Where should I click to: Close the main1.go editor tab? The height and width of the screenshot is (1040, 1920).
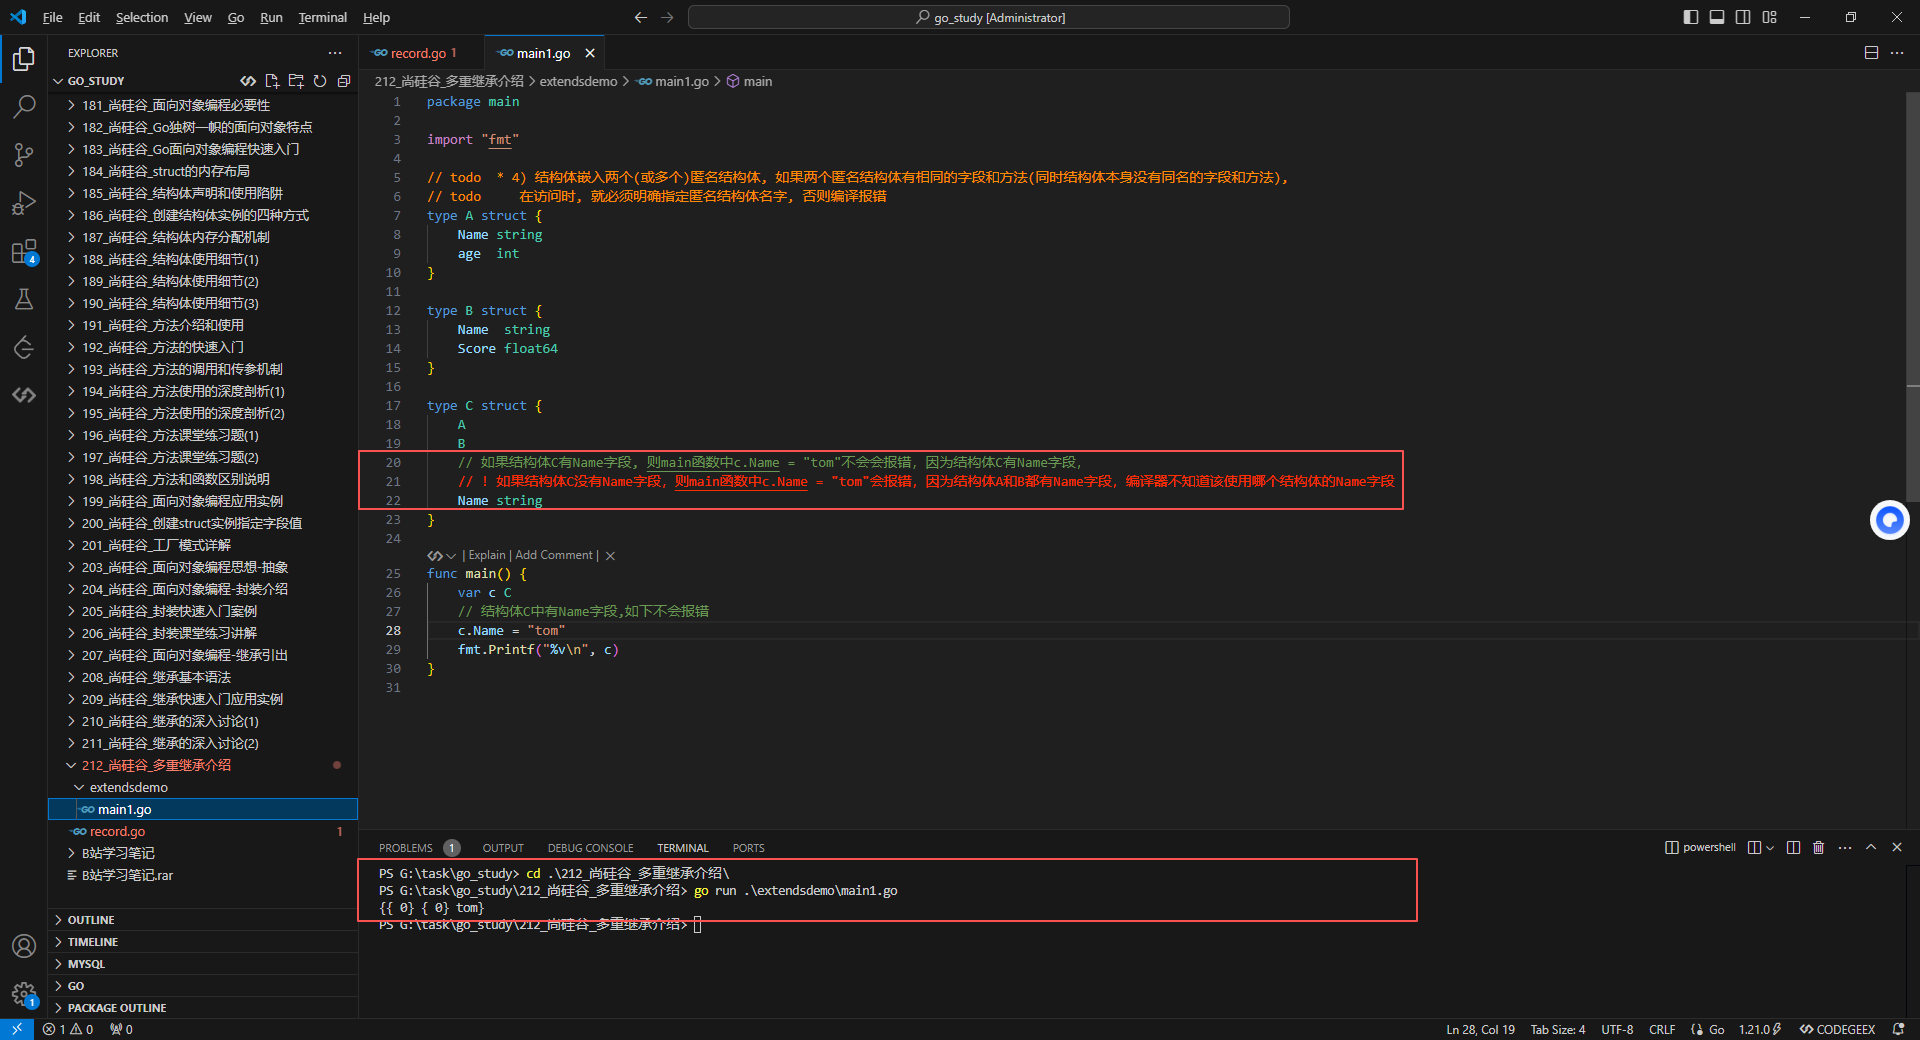[x=590, y=53]
